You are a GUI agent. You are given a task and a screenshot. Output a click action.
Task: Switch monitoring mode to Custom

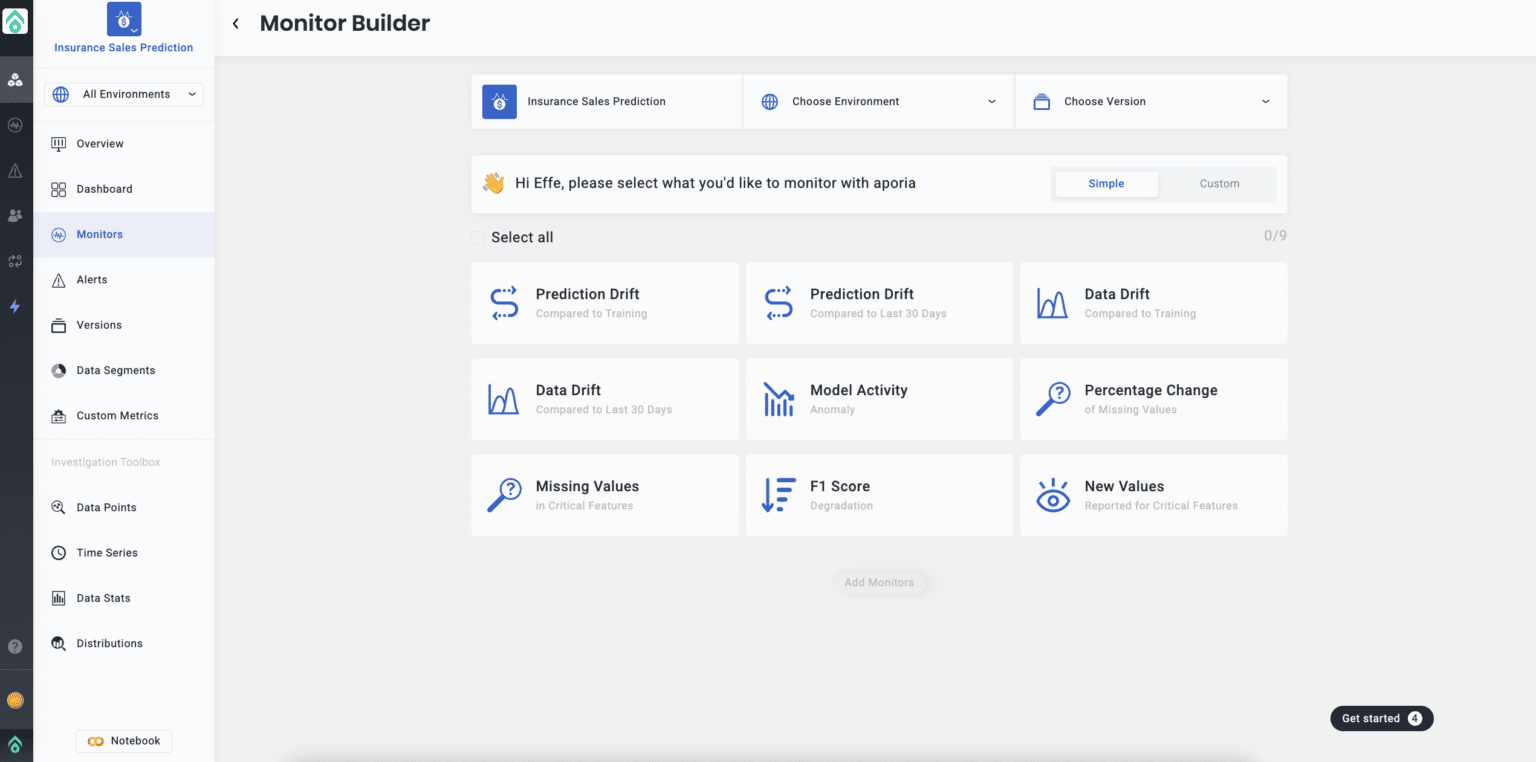tap(1219, 183)
